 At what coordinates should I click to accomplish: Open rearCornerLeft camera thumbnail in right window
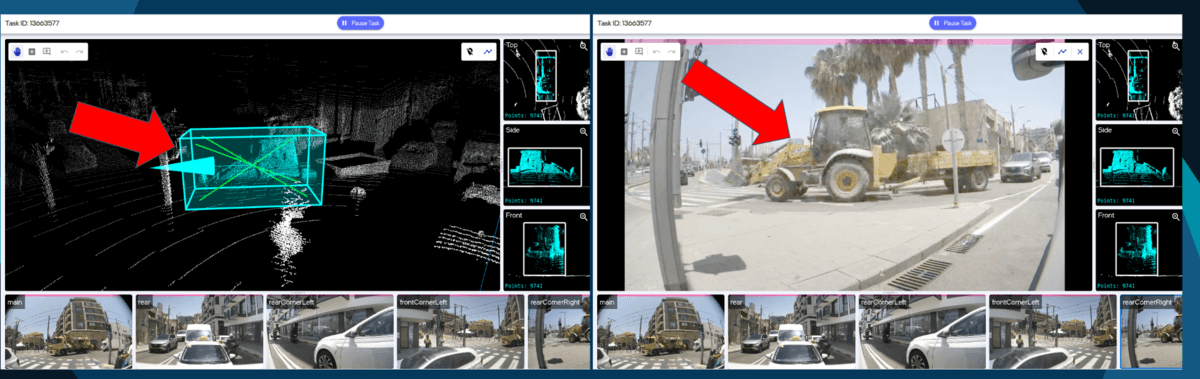click(x=921, y=332)
